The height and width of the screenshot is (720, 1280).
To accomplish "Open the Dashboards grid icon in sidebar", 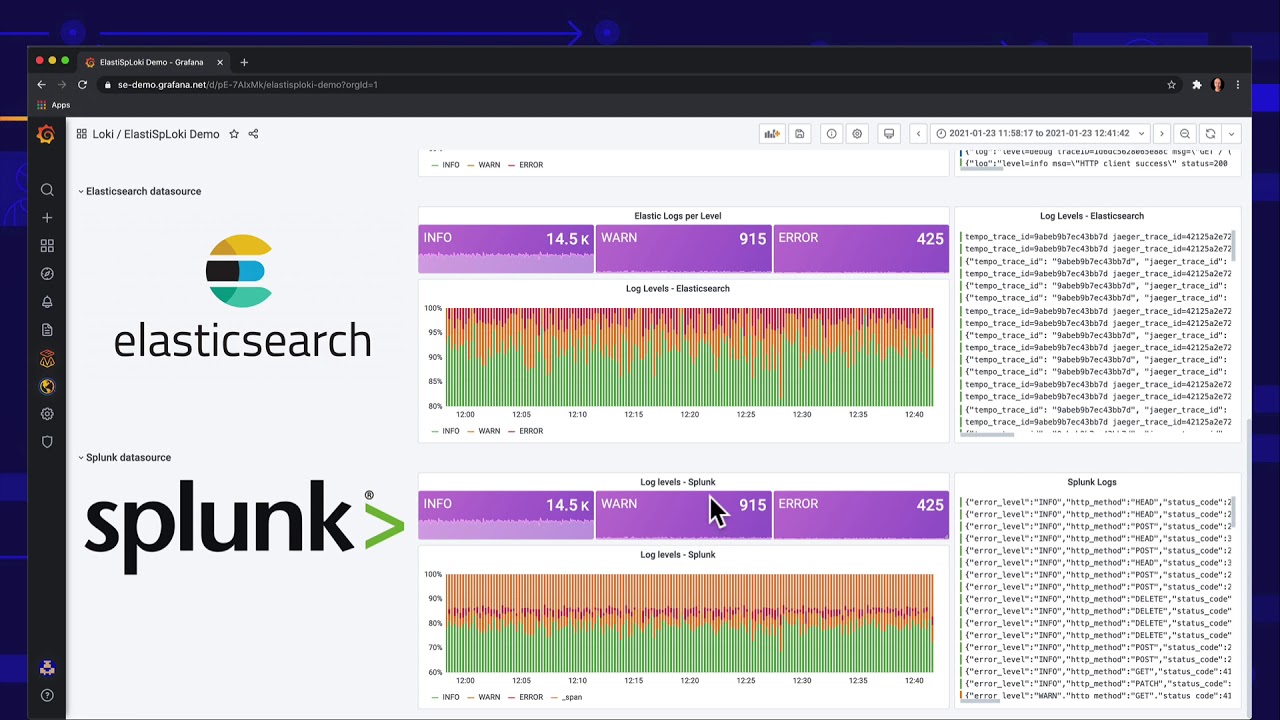I will (47, 246).
